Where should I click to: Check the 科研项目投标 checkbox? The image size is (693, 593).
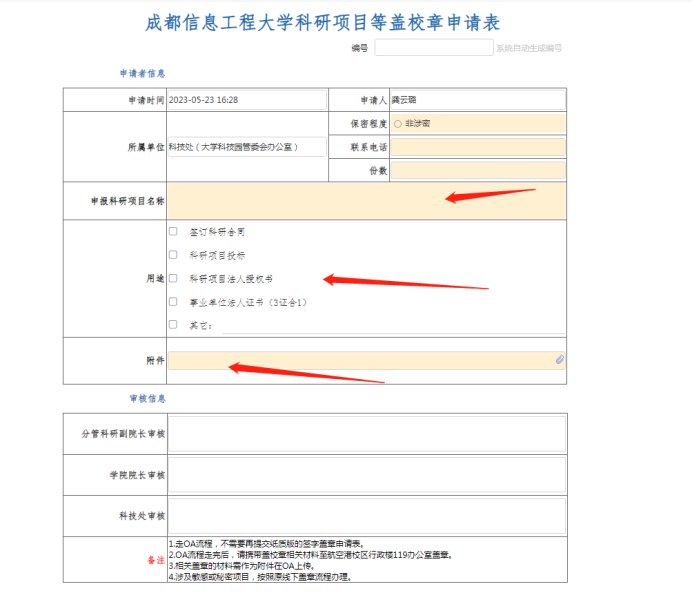point(173,254)
